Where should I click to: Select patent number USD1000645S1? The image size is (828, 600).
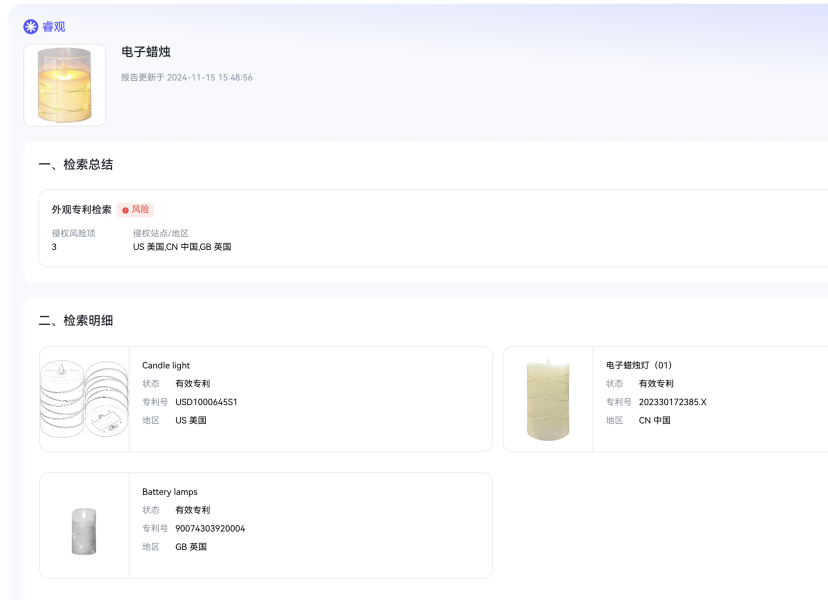tap(206, 402)
